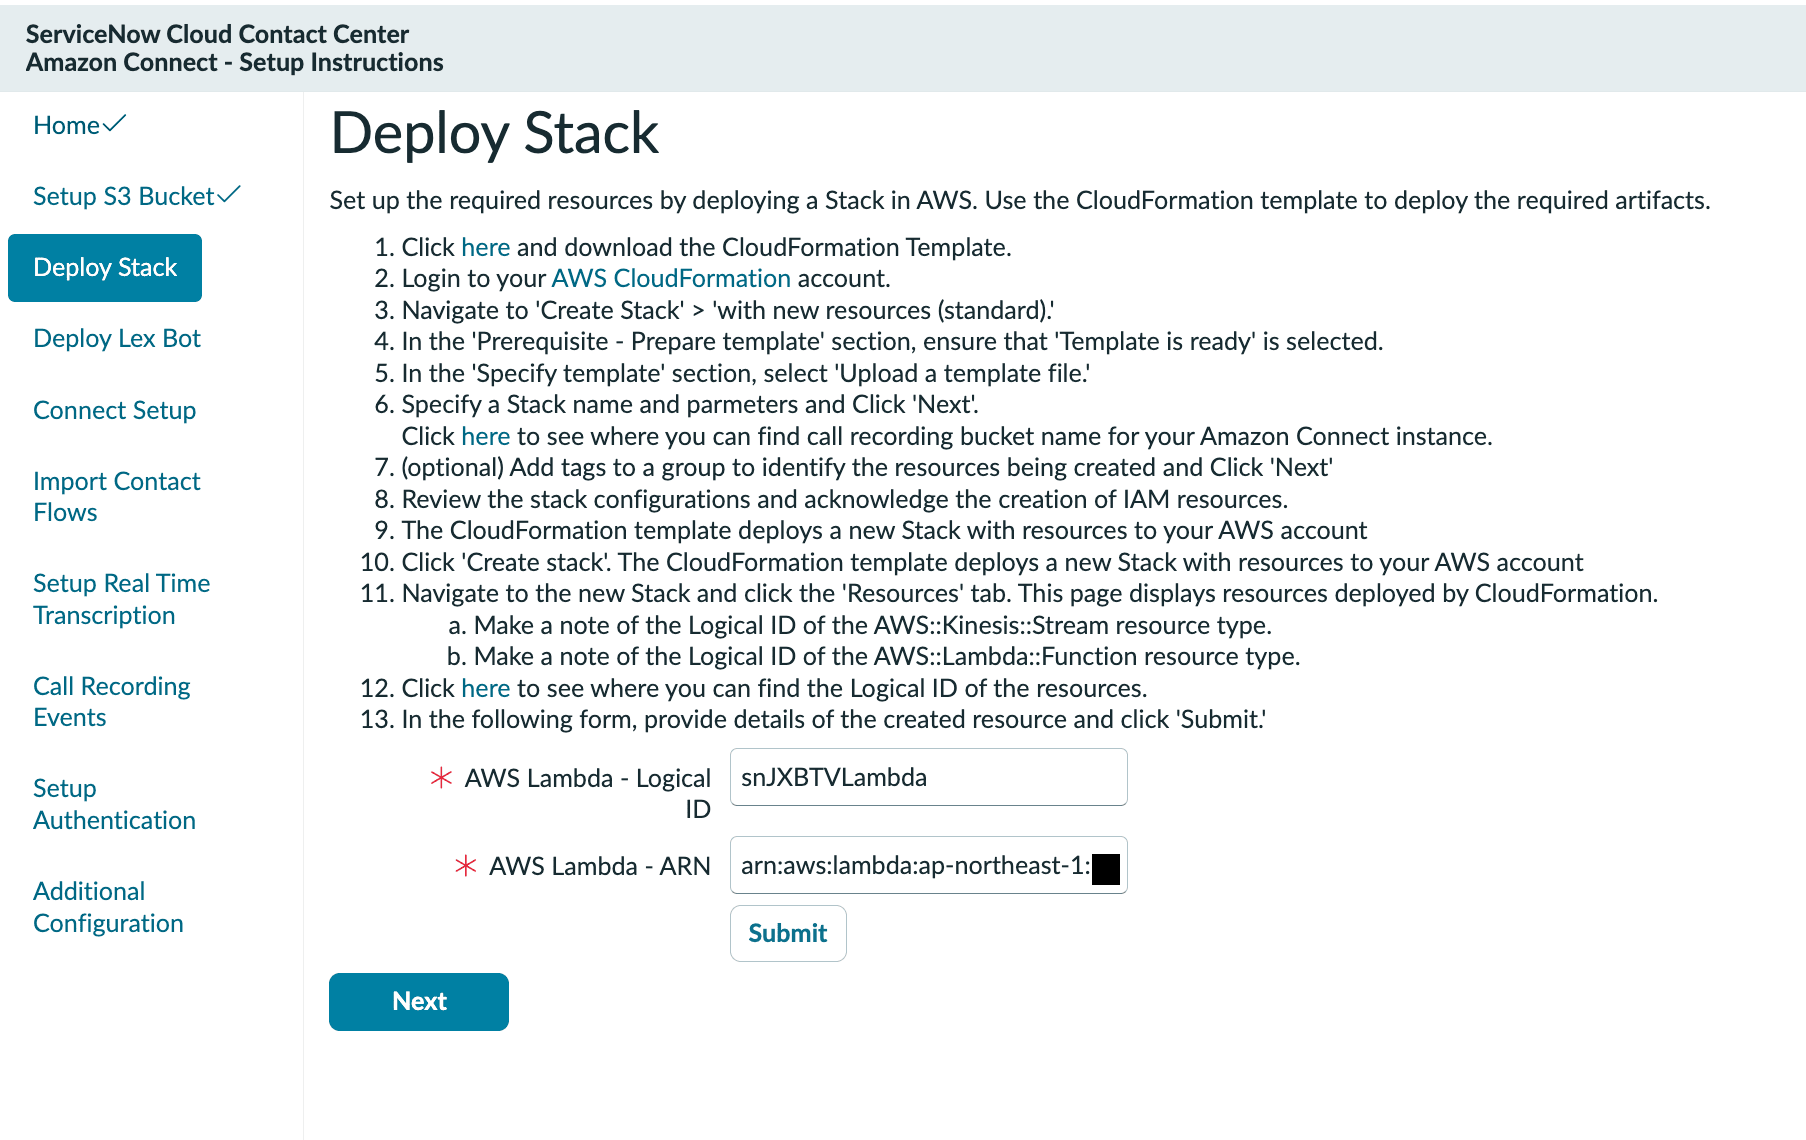Go to Setup S3 Bucket step

pos(124,196)
